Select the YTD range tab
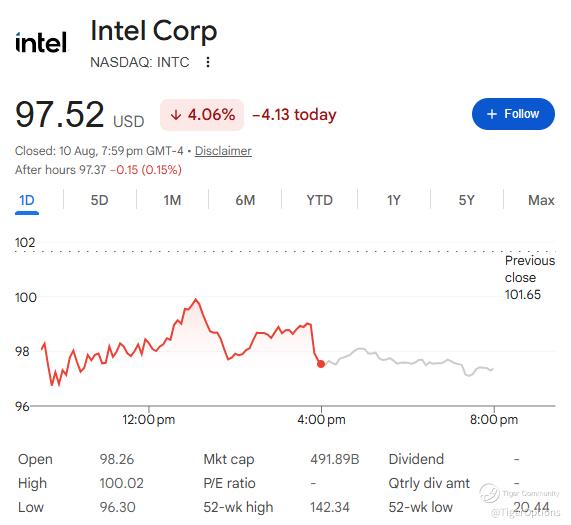 pyautogui.click(x=319, y=201)
